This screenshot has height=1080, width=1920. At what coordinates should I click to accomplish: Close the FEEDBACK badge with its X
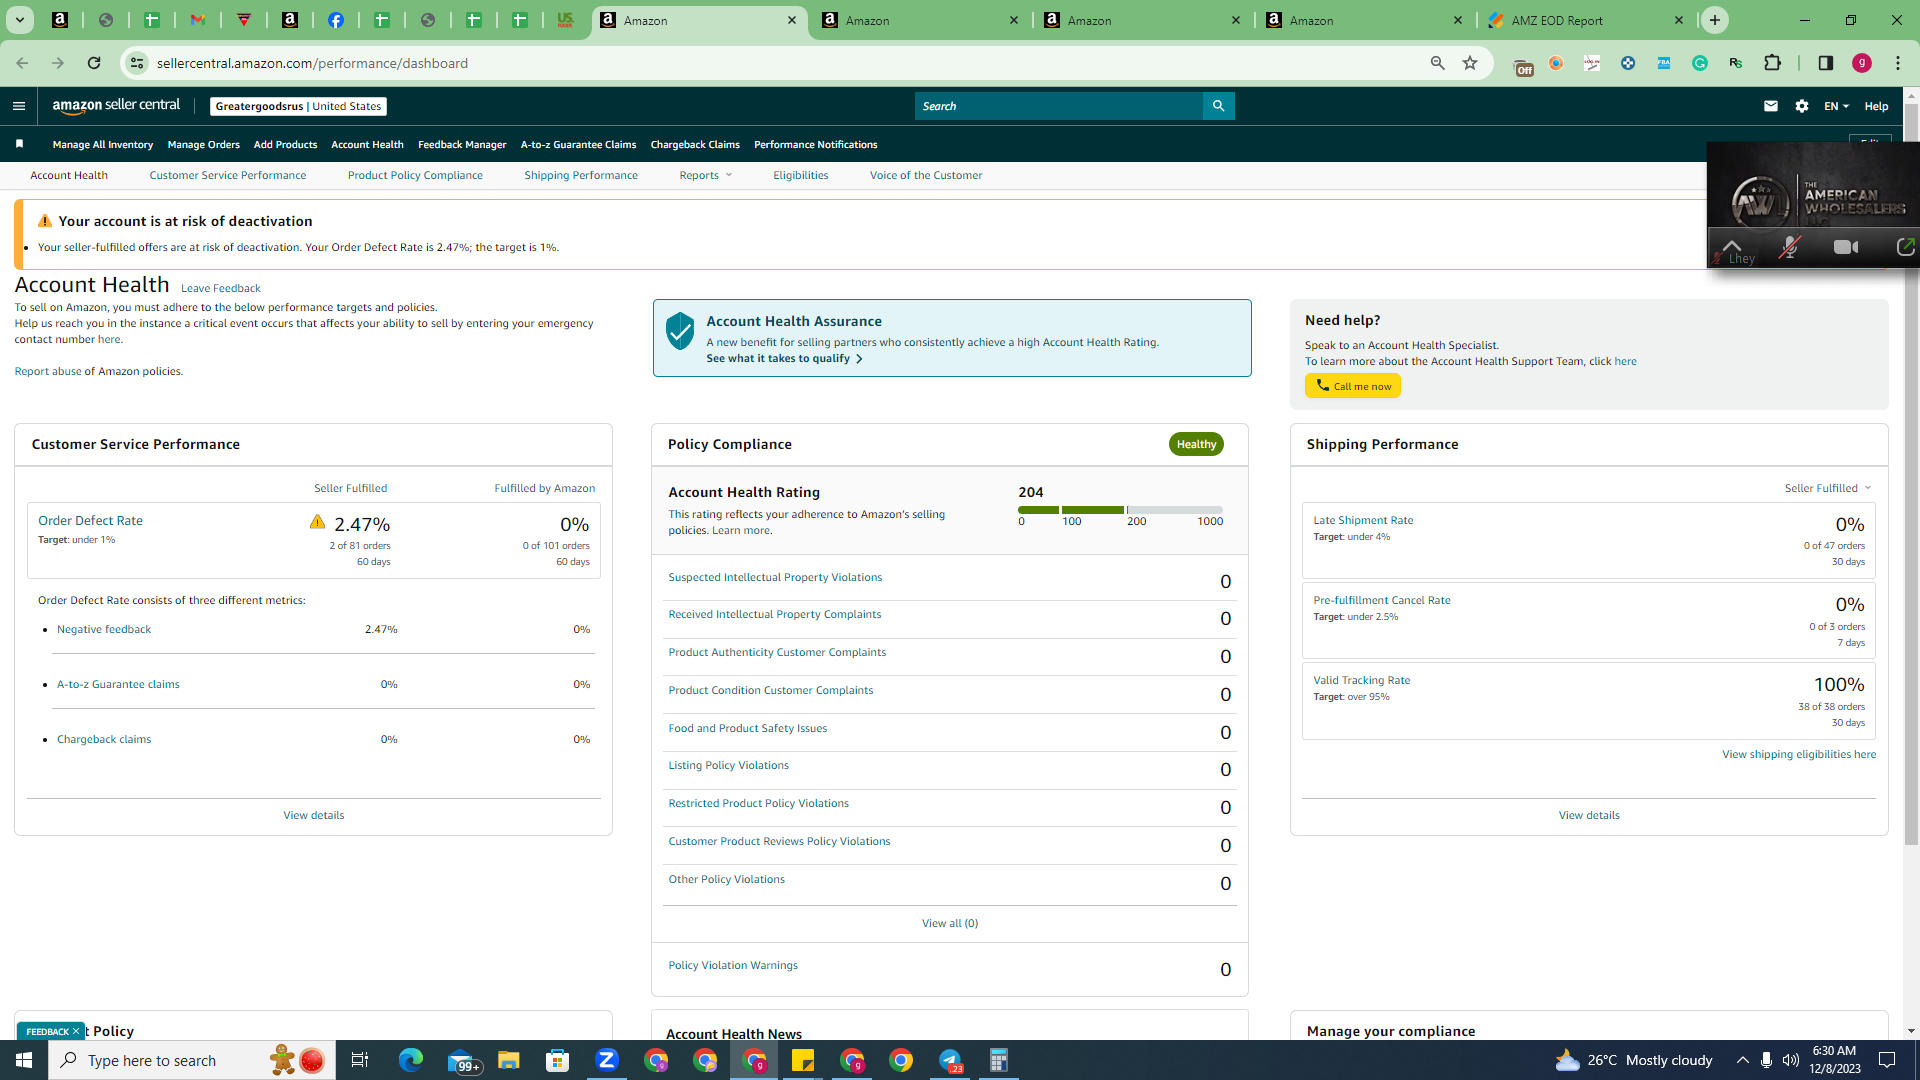75,1031
